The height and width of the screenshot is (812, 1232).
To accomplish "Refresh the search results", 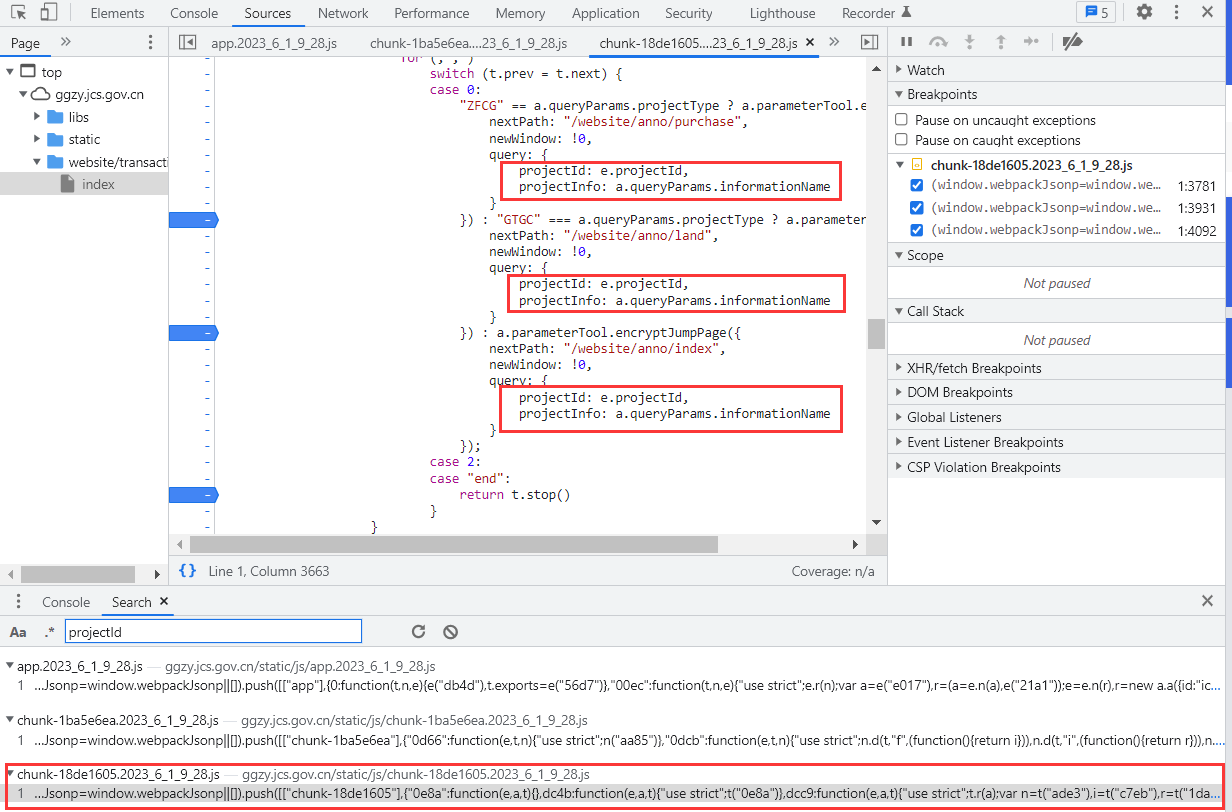I will click(x=419, y=632).
